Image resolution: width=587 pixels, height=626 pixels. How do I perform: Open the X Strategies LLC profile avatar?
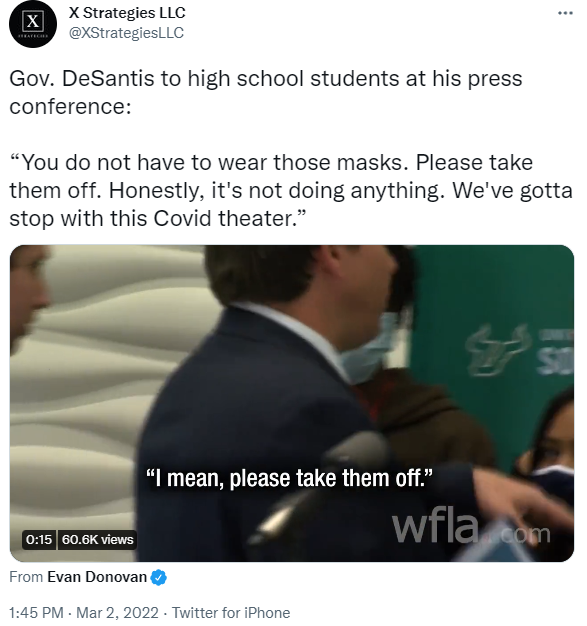click(x=33, y=24)
